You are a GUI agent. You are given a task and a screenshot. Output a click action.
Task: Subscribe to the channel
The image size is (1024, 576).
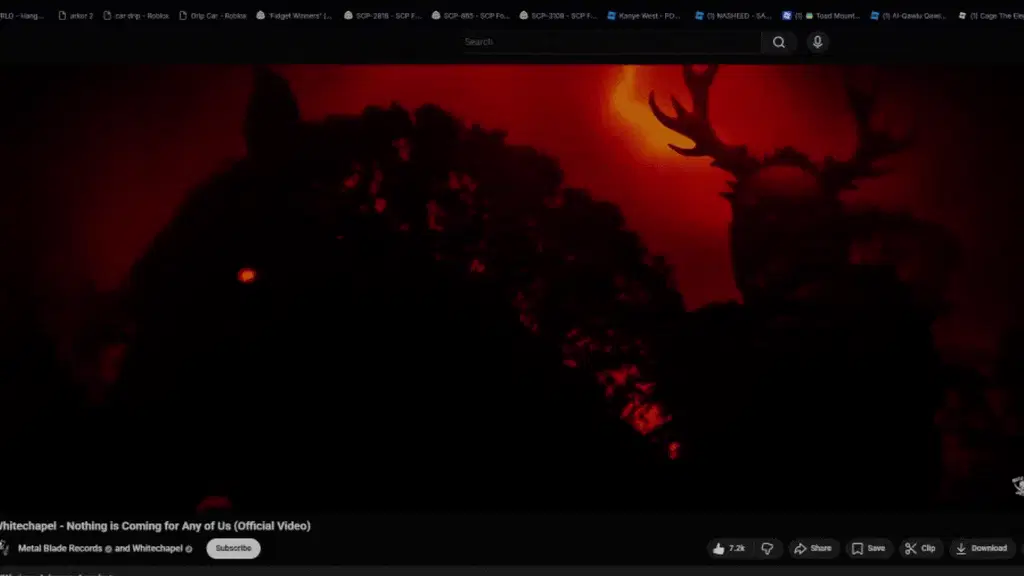pos(233,549)
